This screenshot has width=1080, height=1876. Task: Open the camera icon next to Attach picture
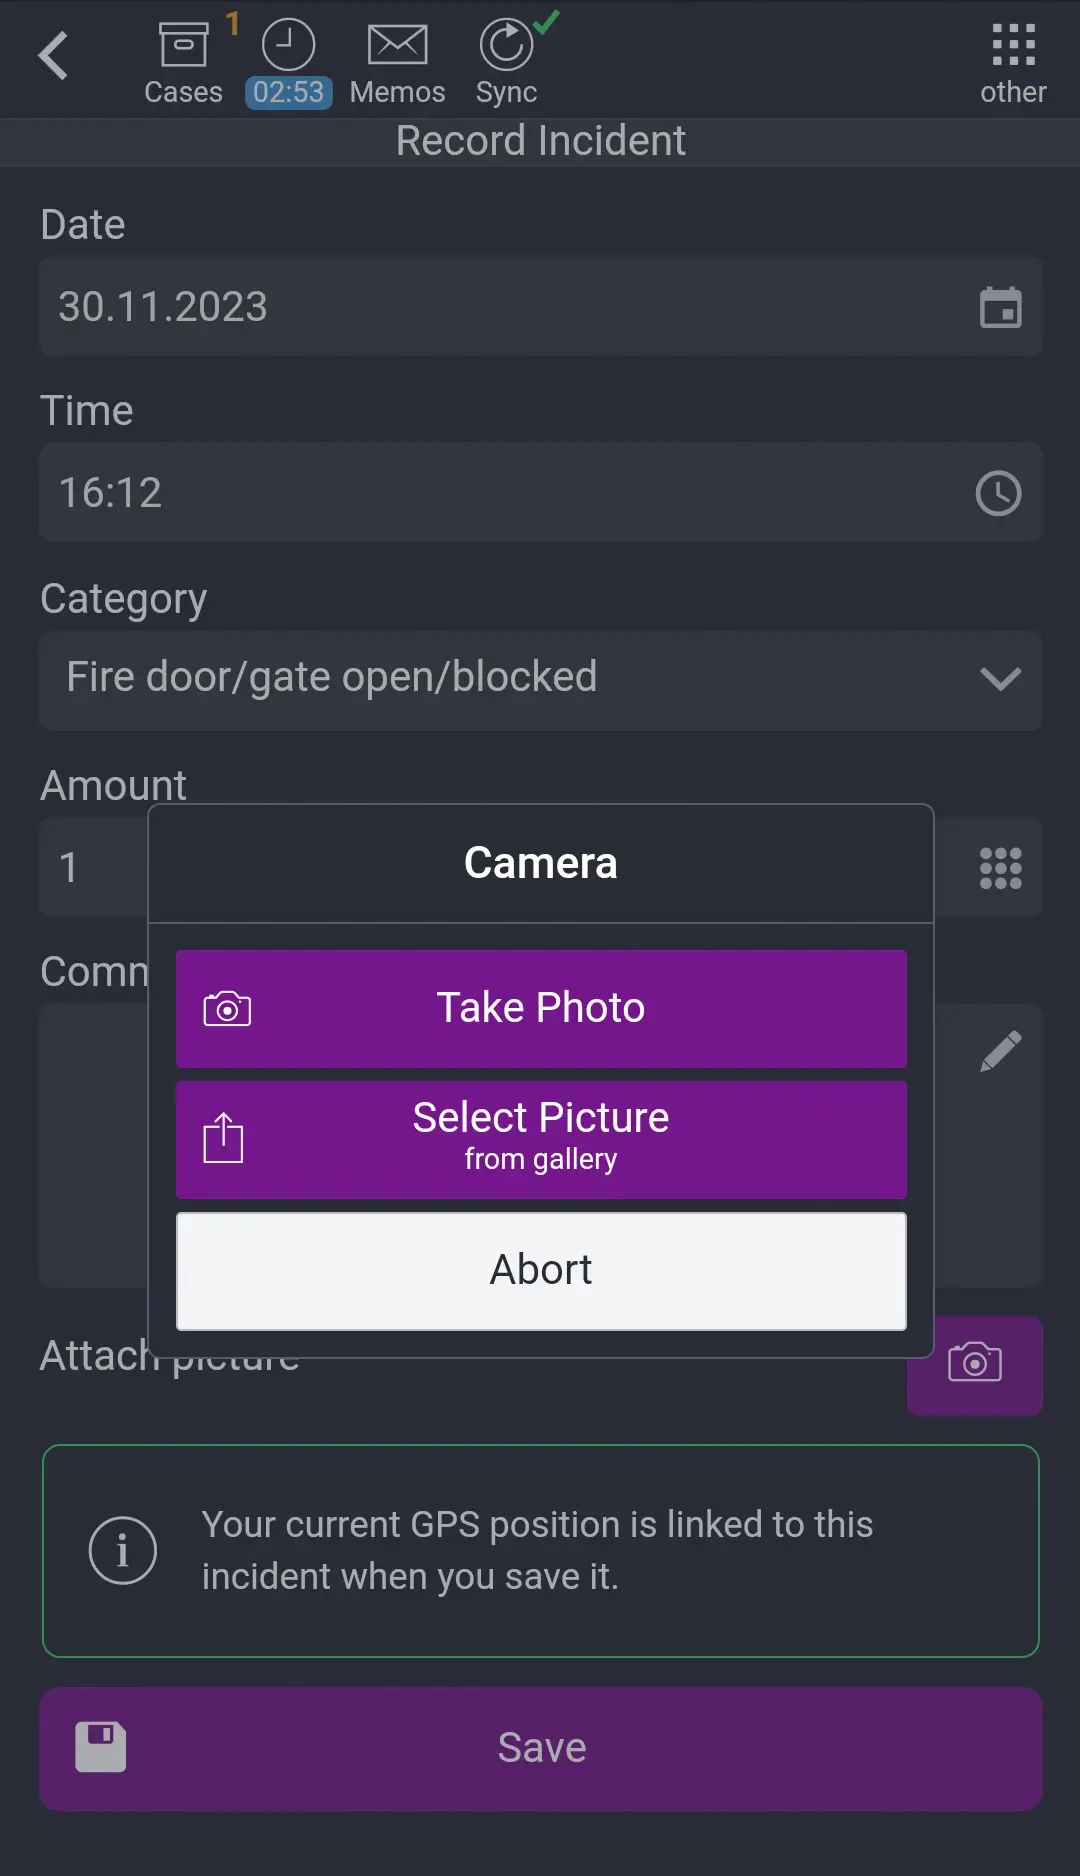point(973,1363)
